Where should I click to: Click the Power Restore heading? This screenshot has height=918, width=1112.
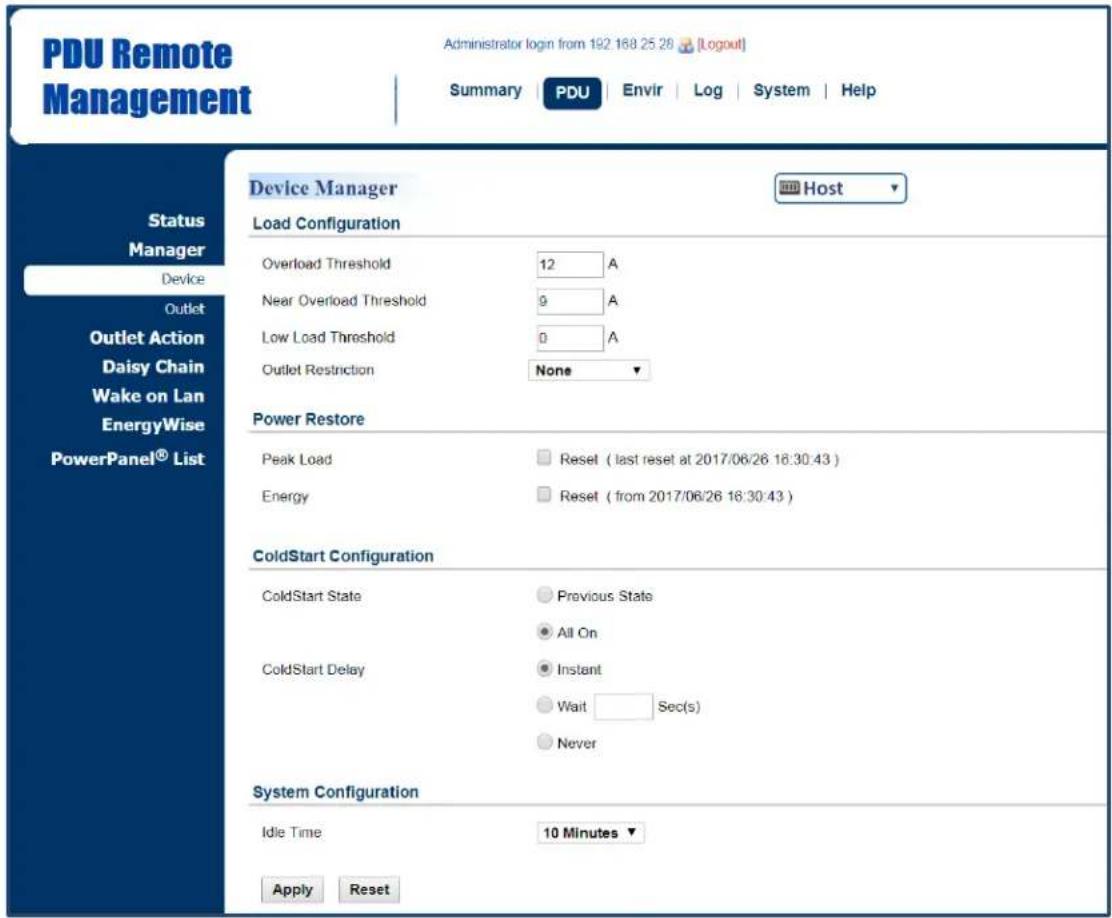click(308, 419)
